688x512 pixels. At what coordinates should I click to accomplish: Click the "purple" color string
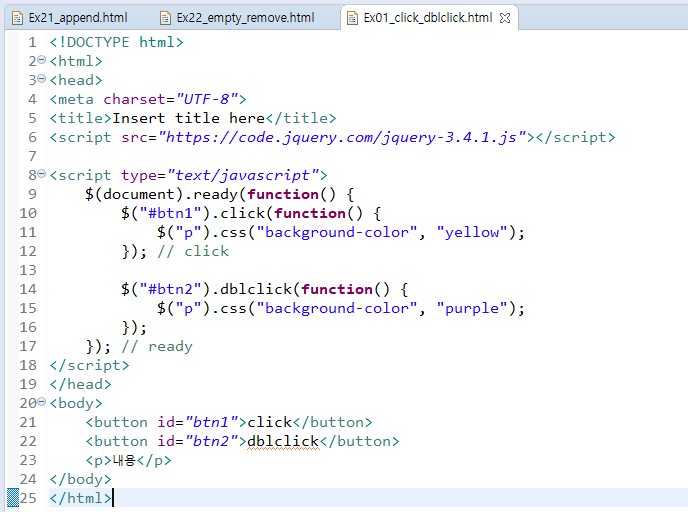click(472, 308)
